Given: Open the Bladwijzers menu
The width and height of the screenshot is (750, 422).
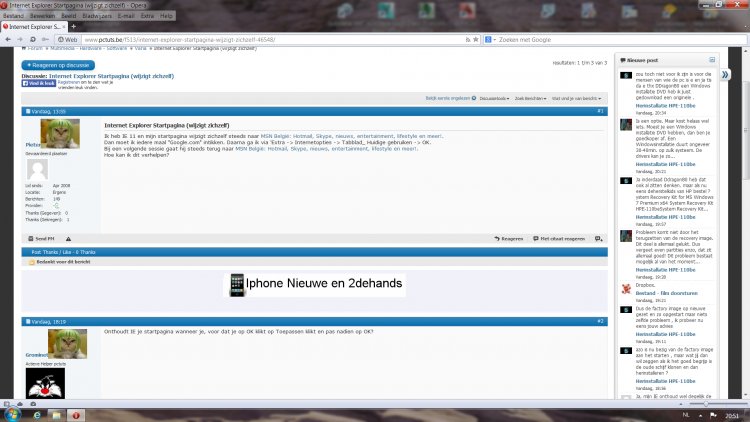Looking at the screenshot, I should [97, 16].
